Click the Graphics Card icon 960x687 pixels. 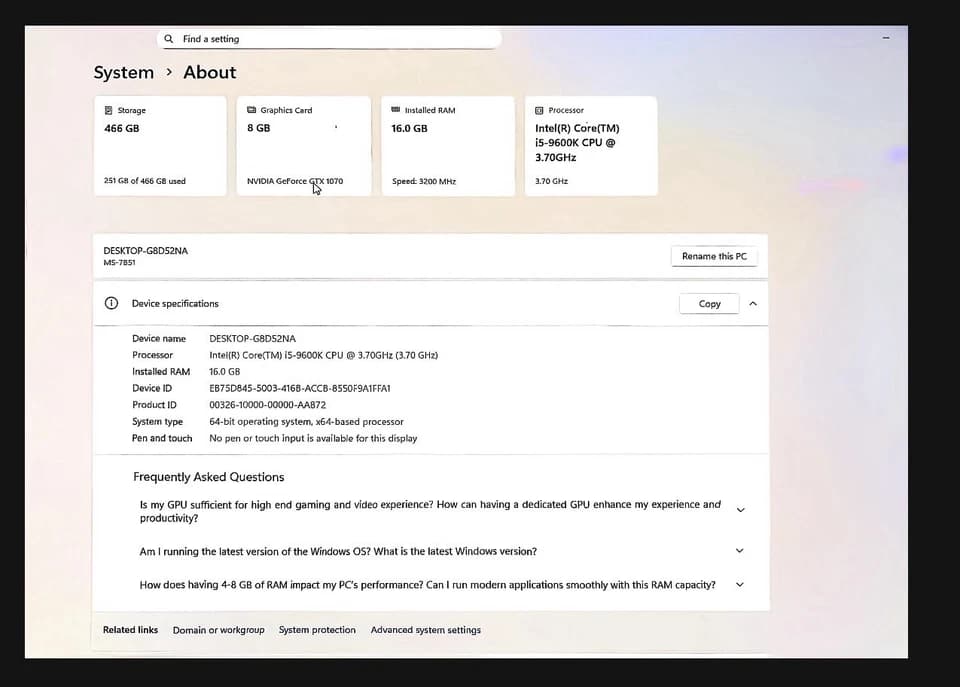[251, 110]
